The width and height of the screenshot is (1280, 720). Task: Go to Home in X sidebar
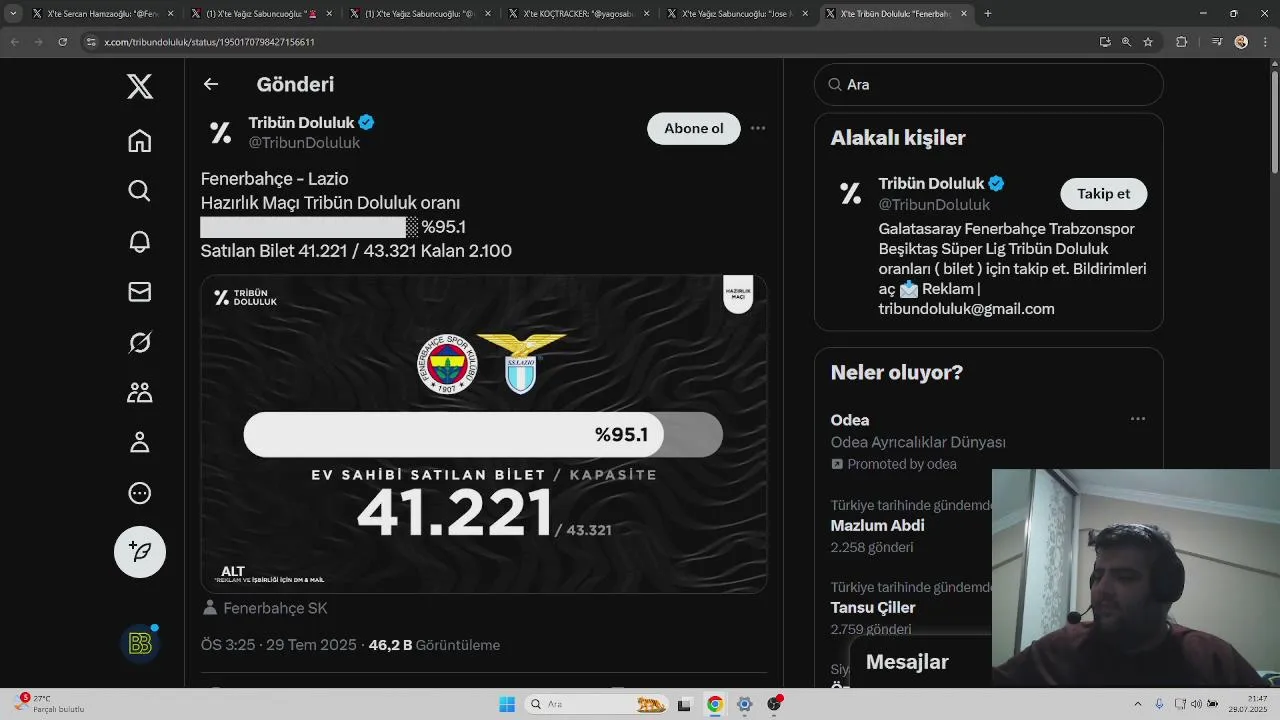(140, 141)
